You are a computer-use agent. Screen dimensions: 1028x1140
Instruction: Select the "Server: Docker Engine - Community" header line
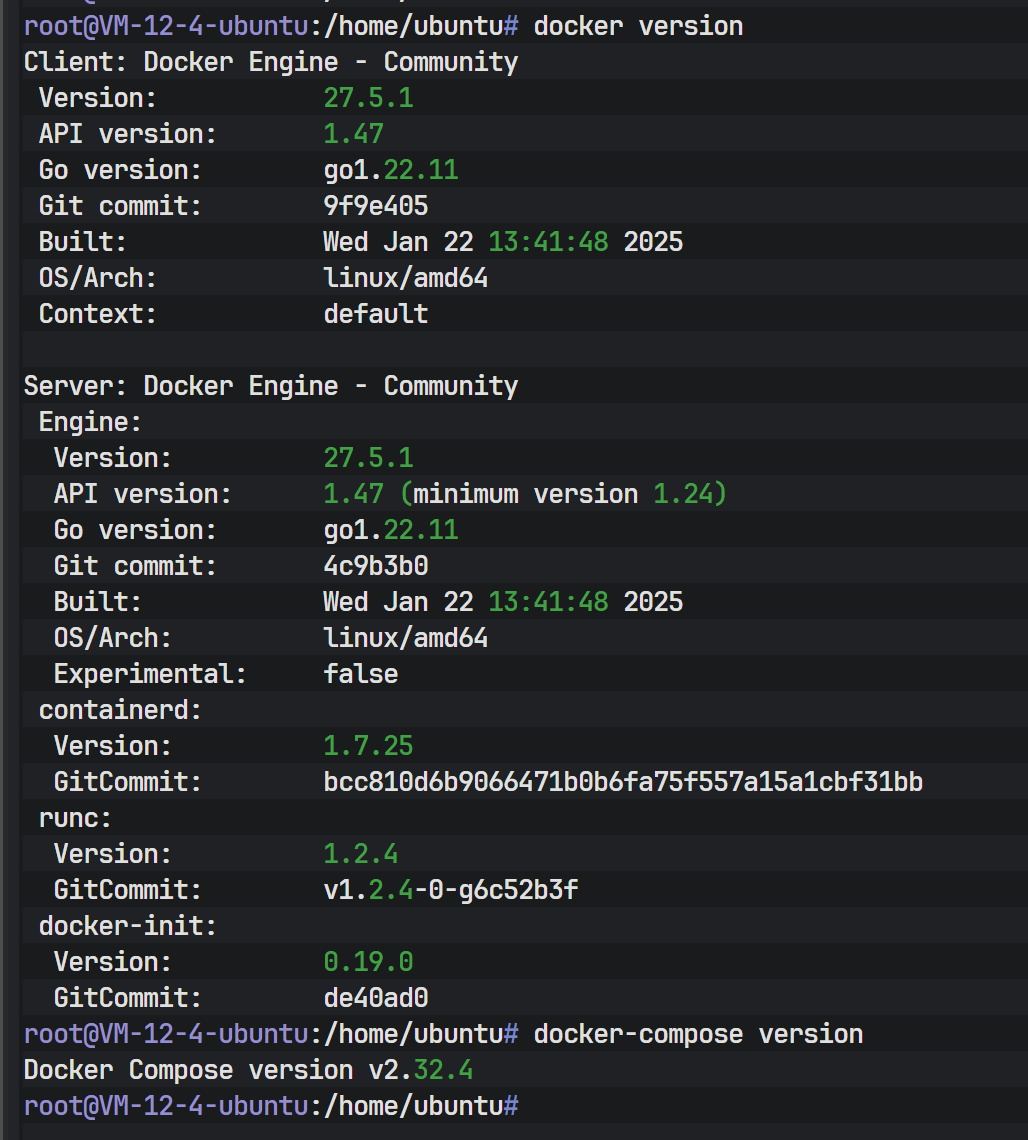click(x=270, y=386)
